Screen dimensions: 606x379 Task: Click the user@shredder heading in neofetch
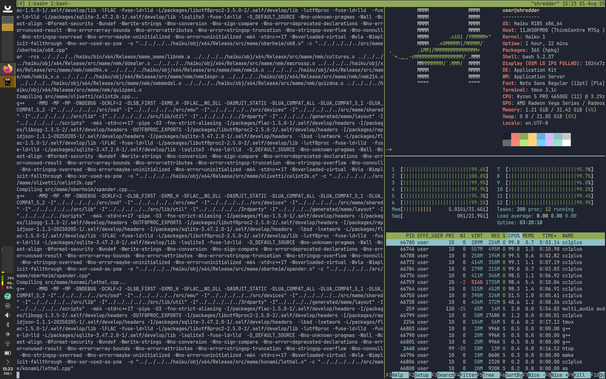(521, 10)
